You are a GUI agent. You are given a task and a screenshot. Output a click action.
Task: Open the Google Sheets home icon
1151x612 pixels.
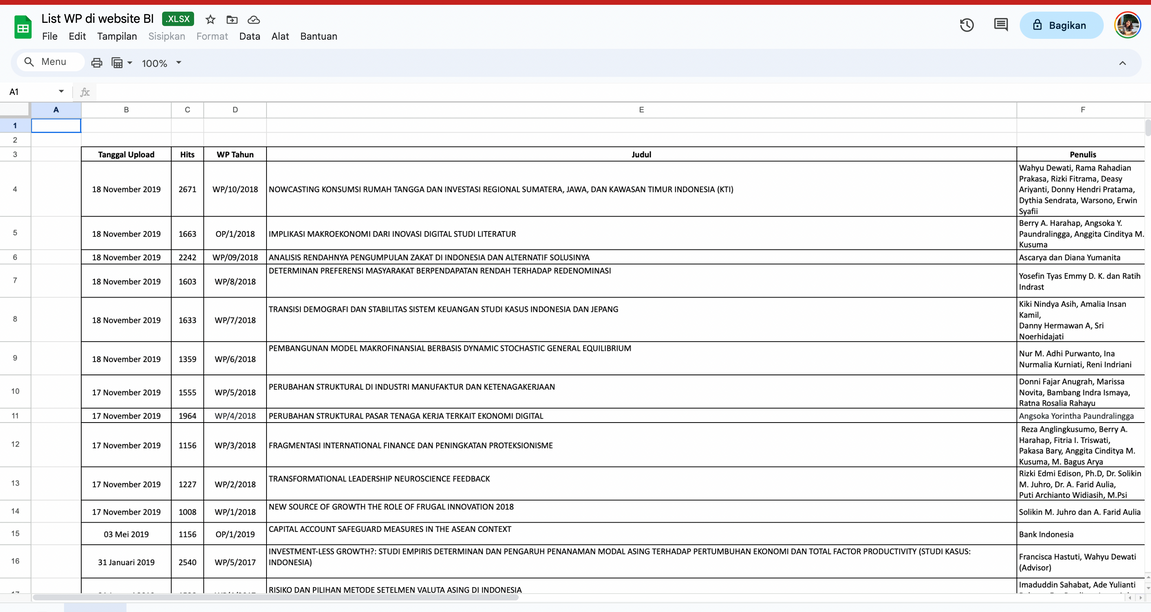click(x=22, y=27)
